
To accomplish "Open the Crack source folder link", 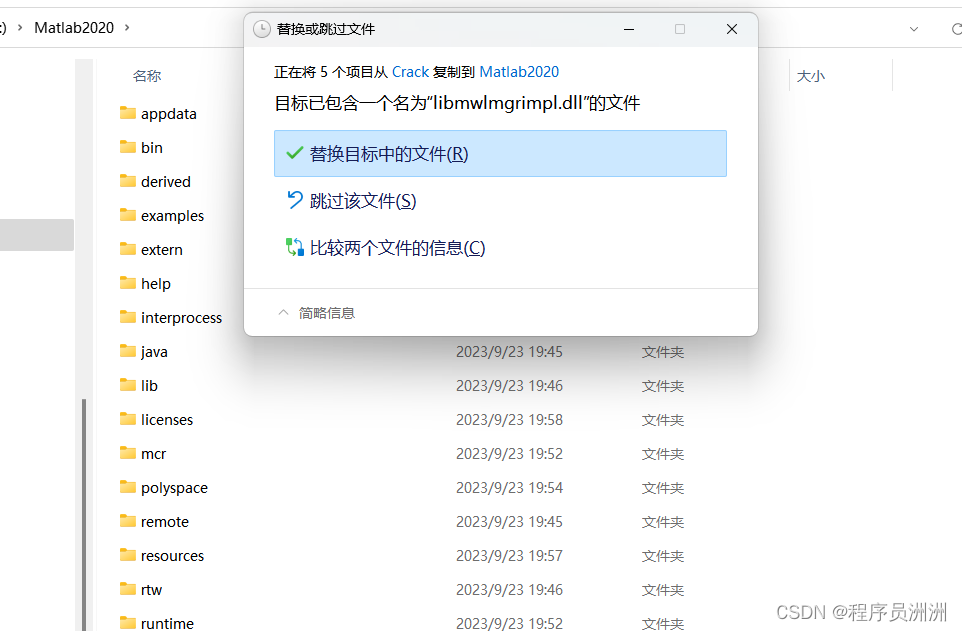I will click(x=410, y=72).
